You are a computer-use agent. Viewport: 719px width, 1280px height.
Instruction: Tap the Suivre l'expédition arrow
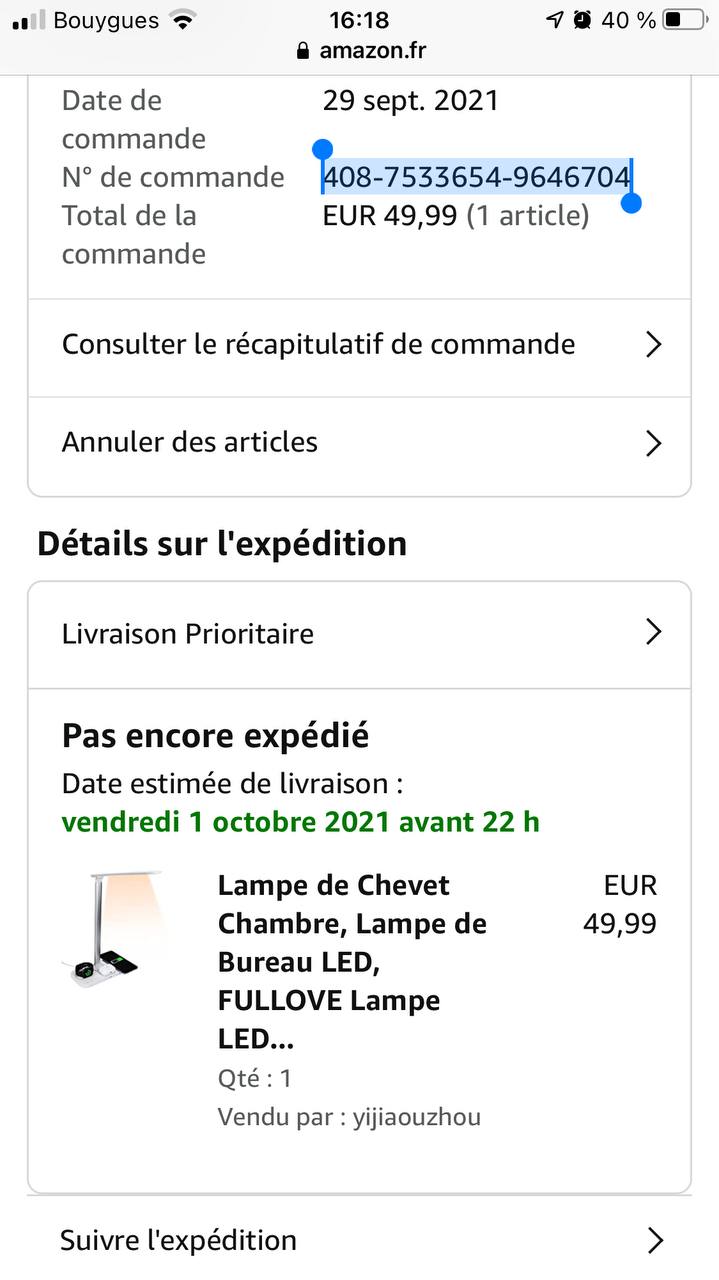click(x=655, y=1241)
